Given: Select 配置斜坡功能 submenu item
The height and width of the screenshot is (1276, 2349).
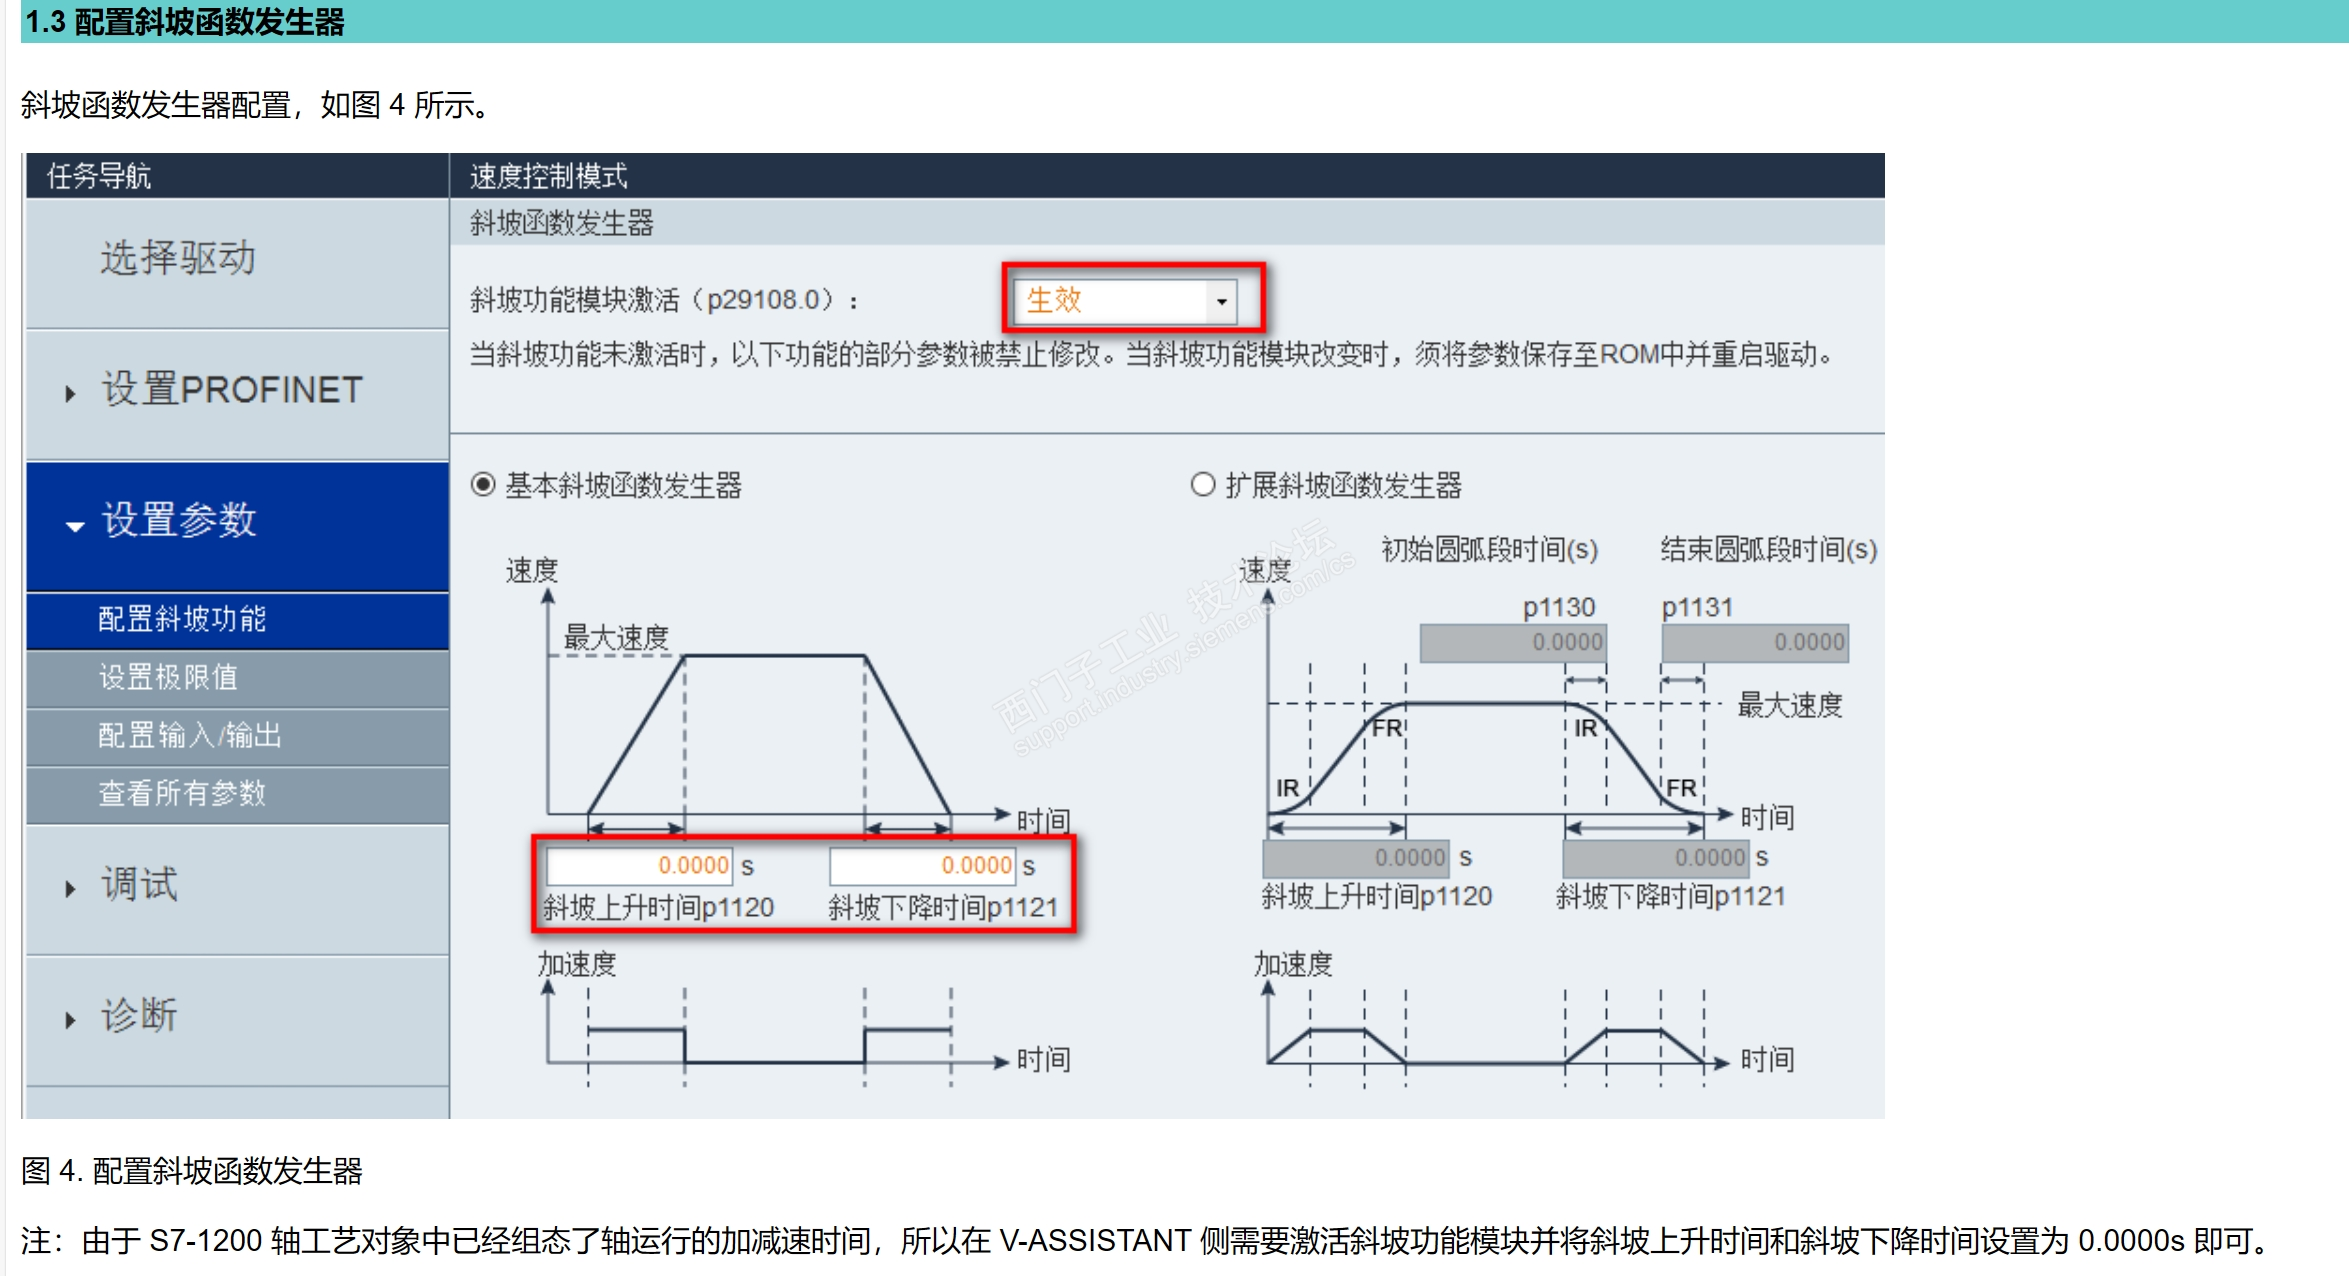Looking at the screenshot, I should (x=182, y=619).
